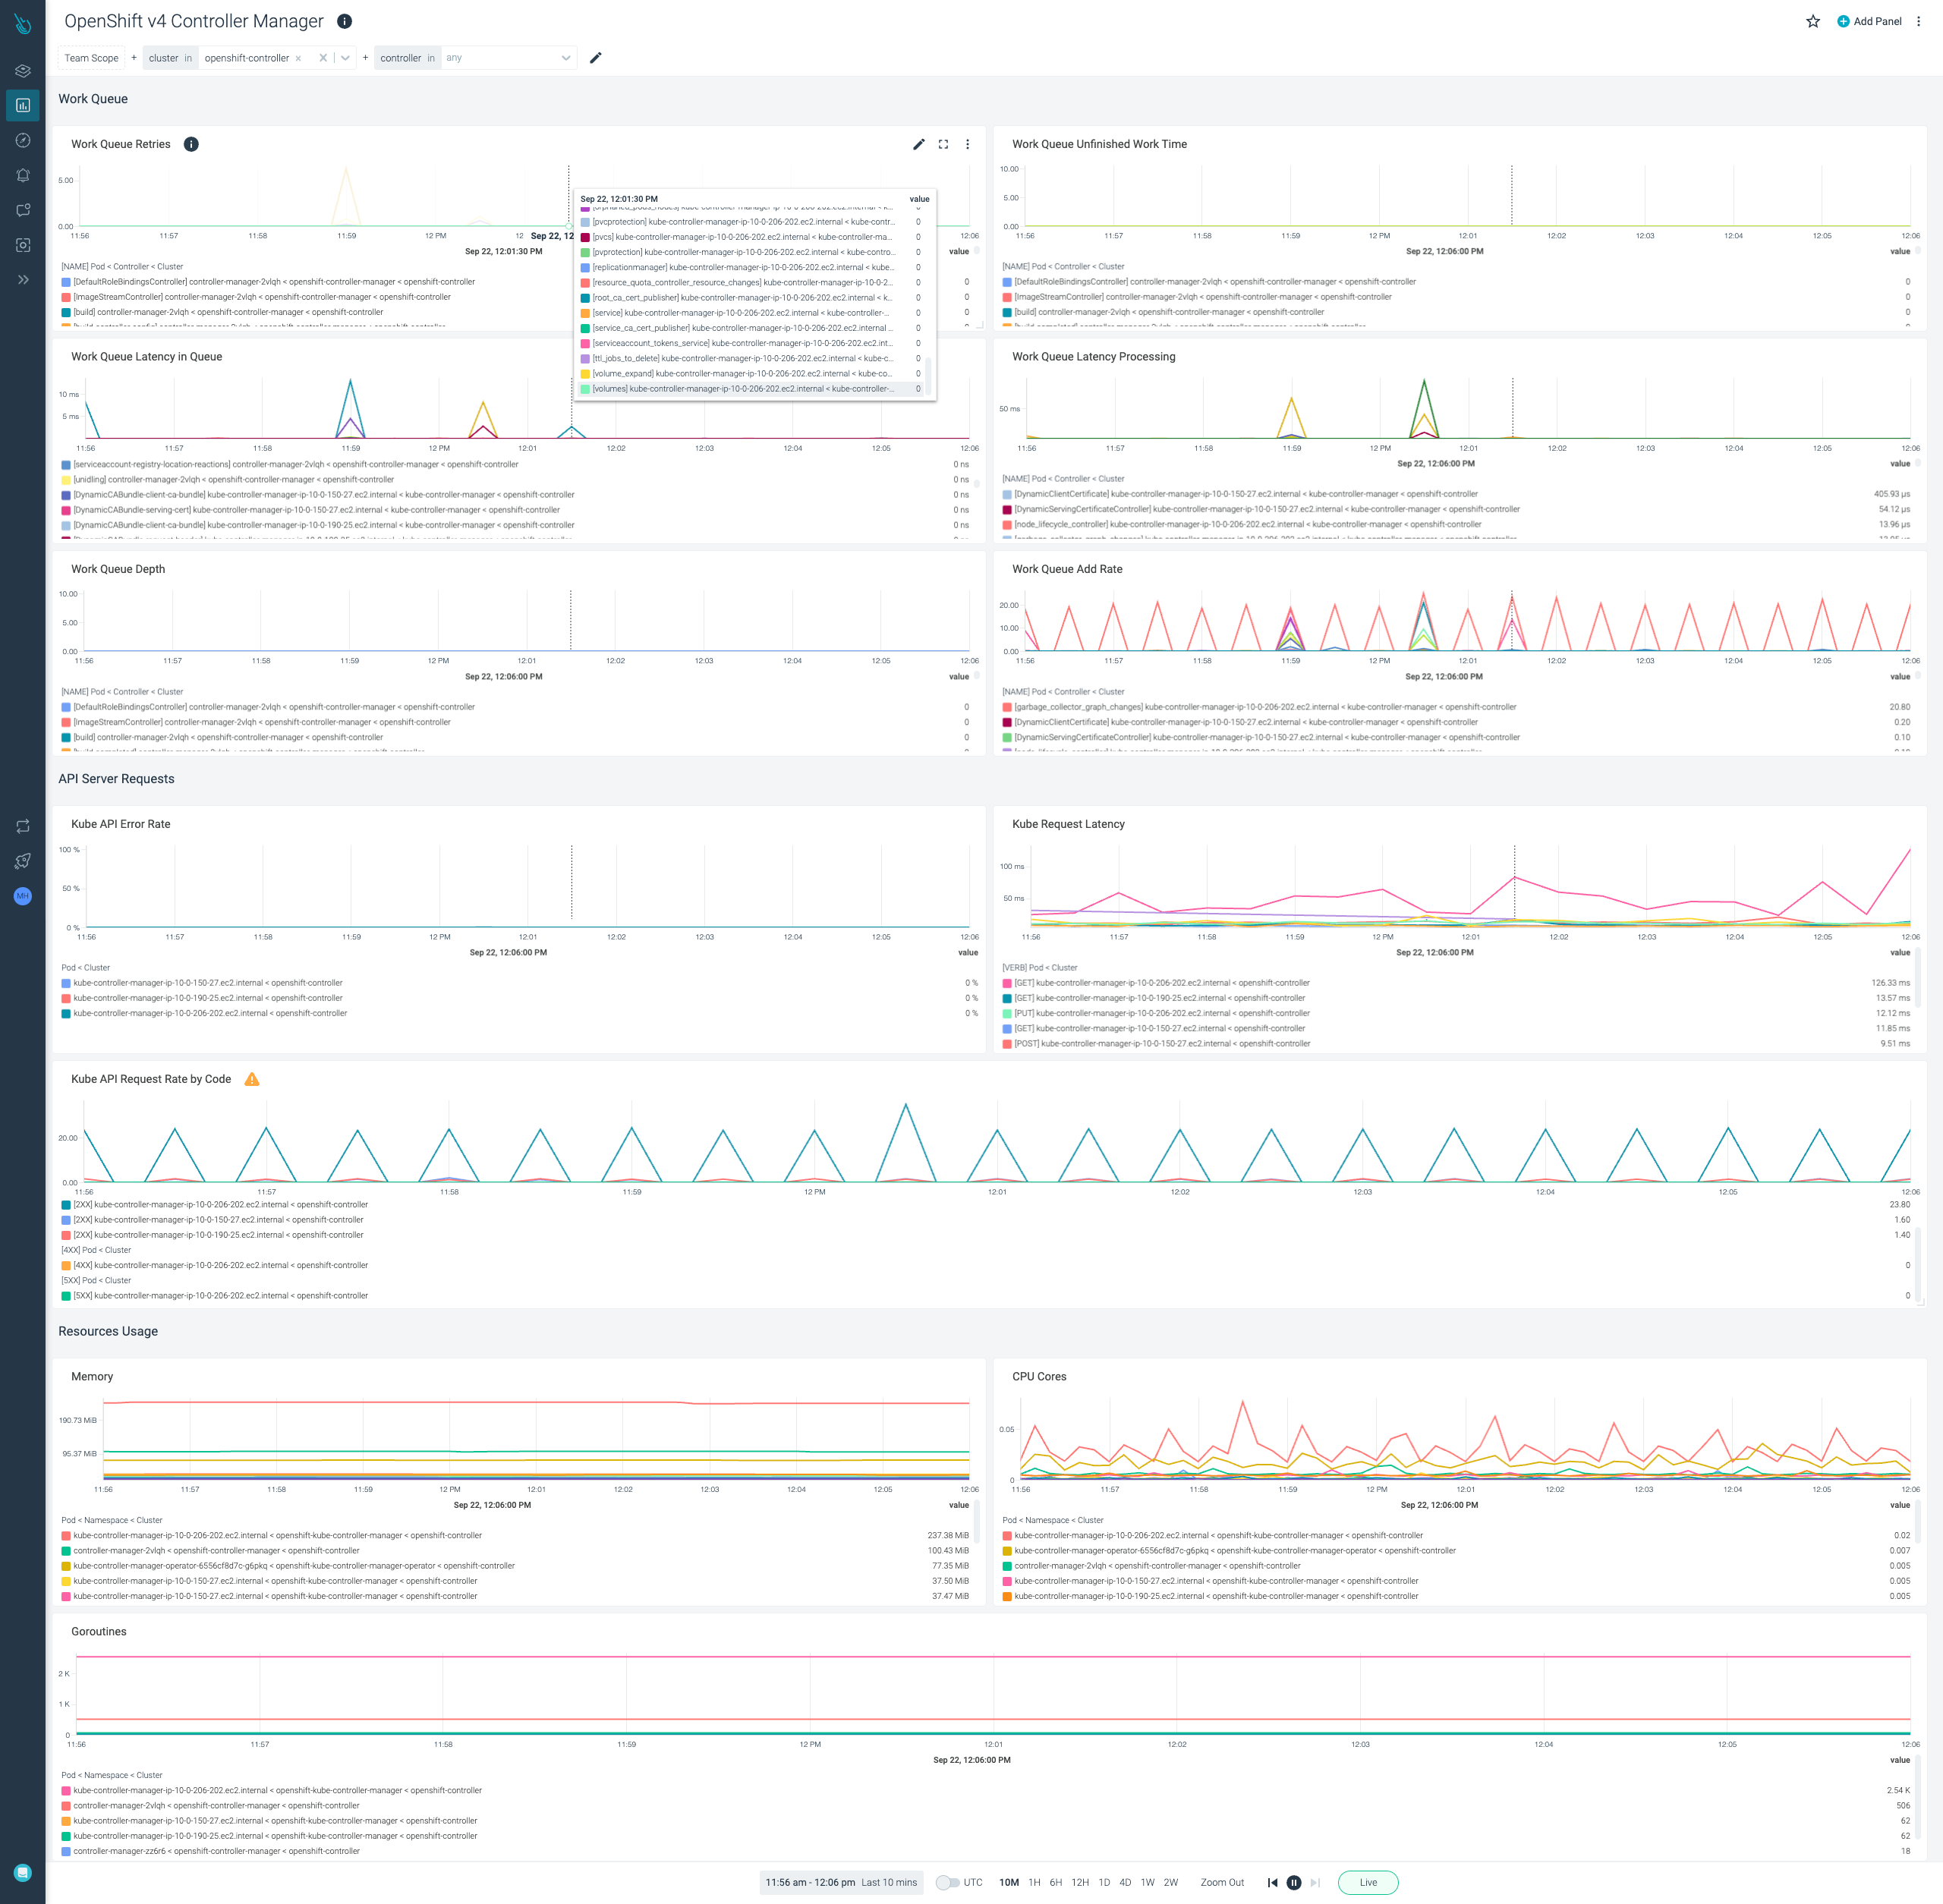Viewport: 1943px width, 1904px height.
Task: Open the cluster scope dropdown chevron
Action: click(x=345, y=57)
